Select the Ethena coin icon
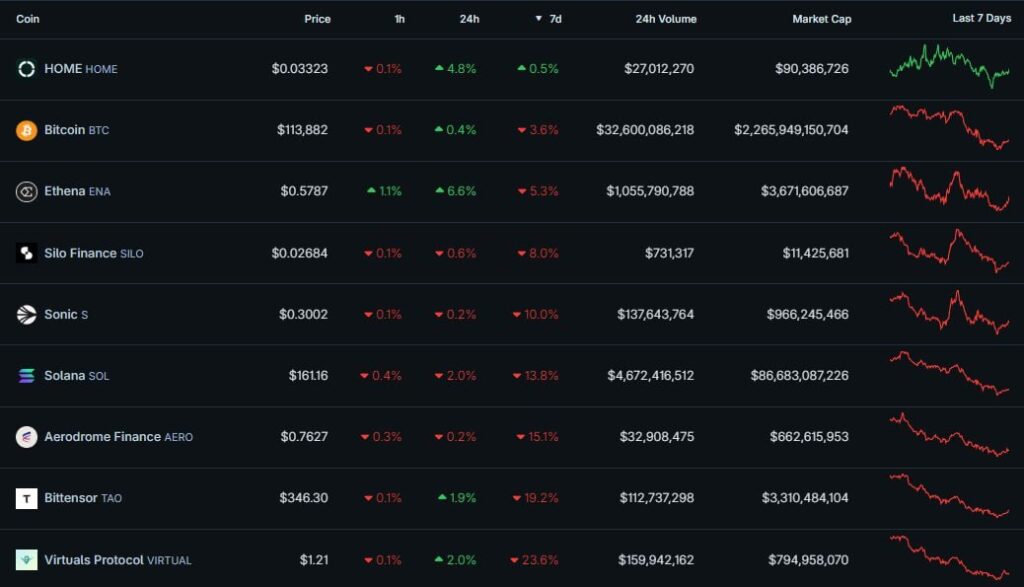Image resolution: width=1024 pixels, height=587 pixels. tap(28, 191)
